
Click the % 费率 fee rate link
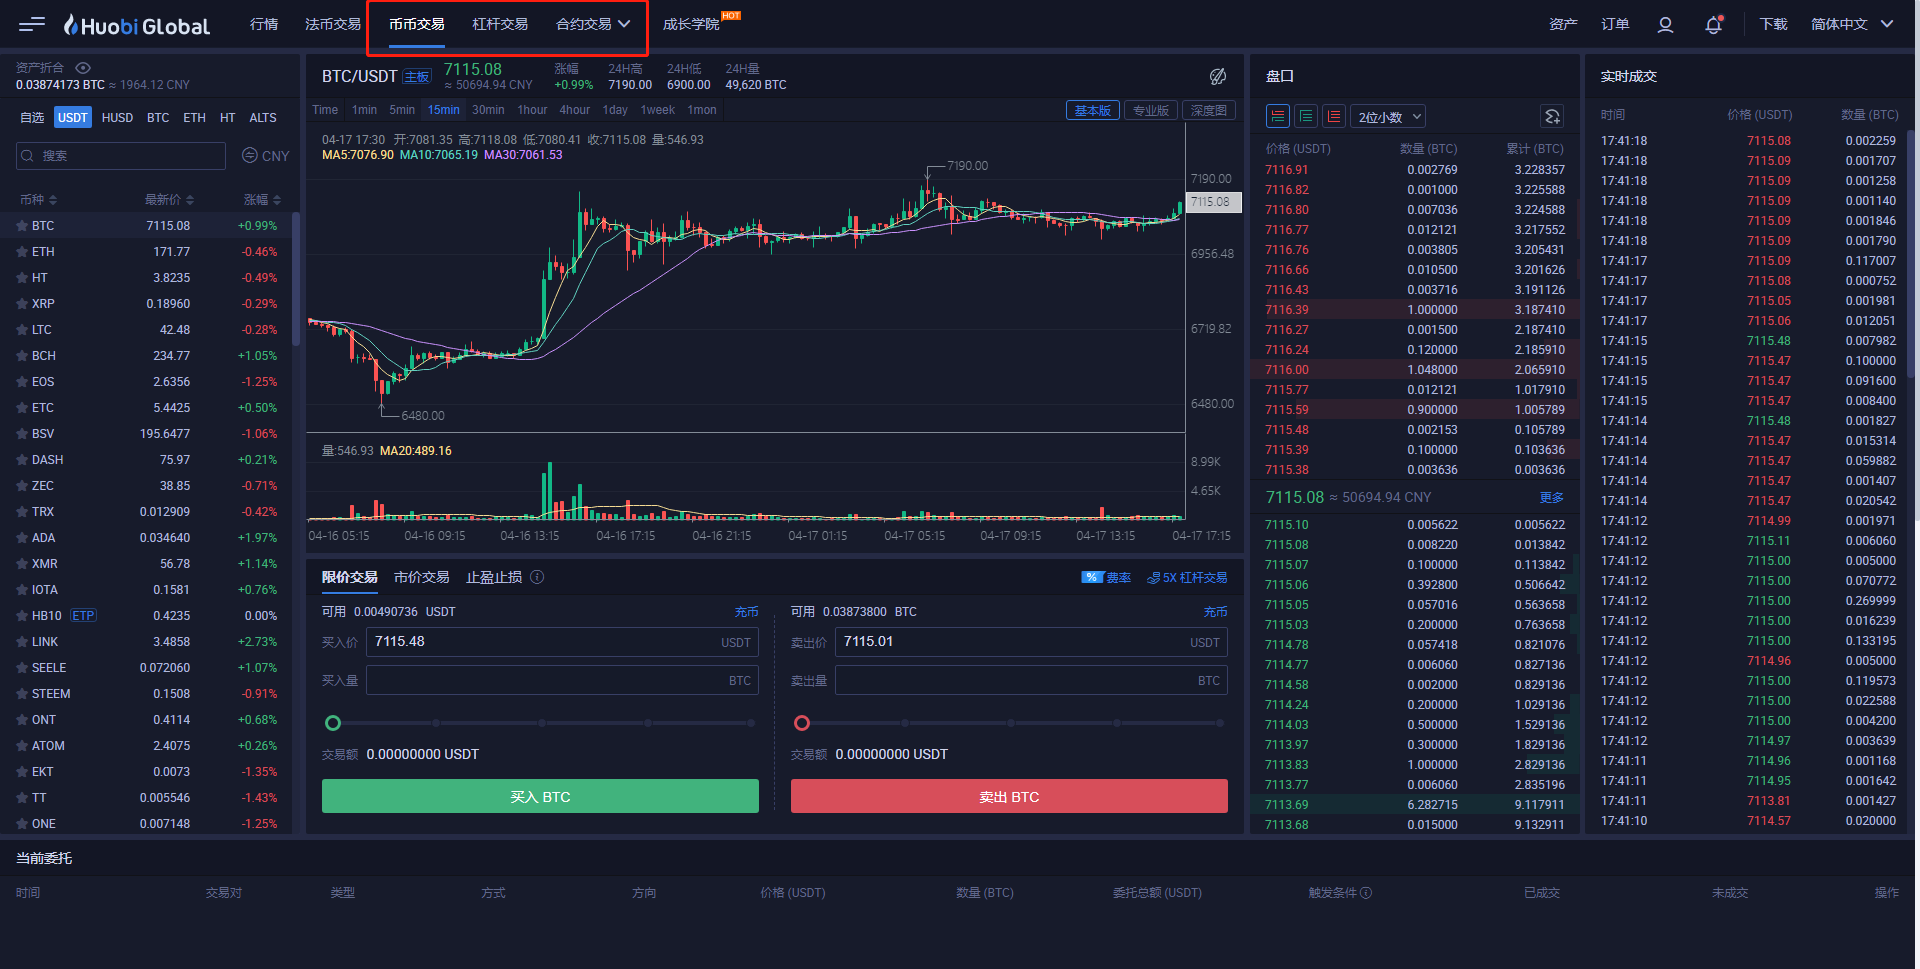[x=1106, y=578]
